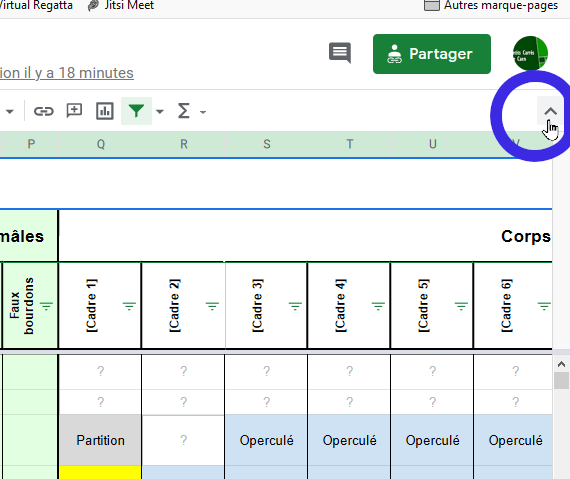Select the gray Partition cell
The image size is (570, 479).
100,440
